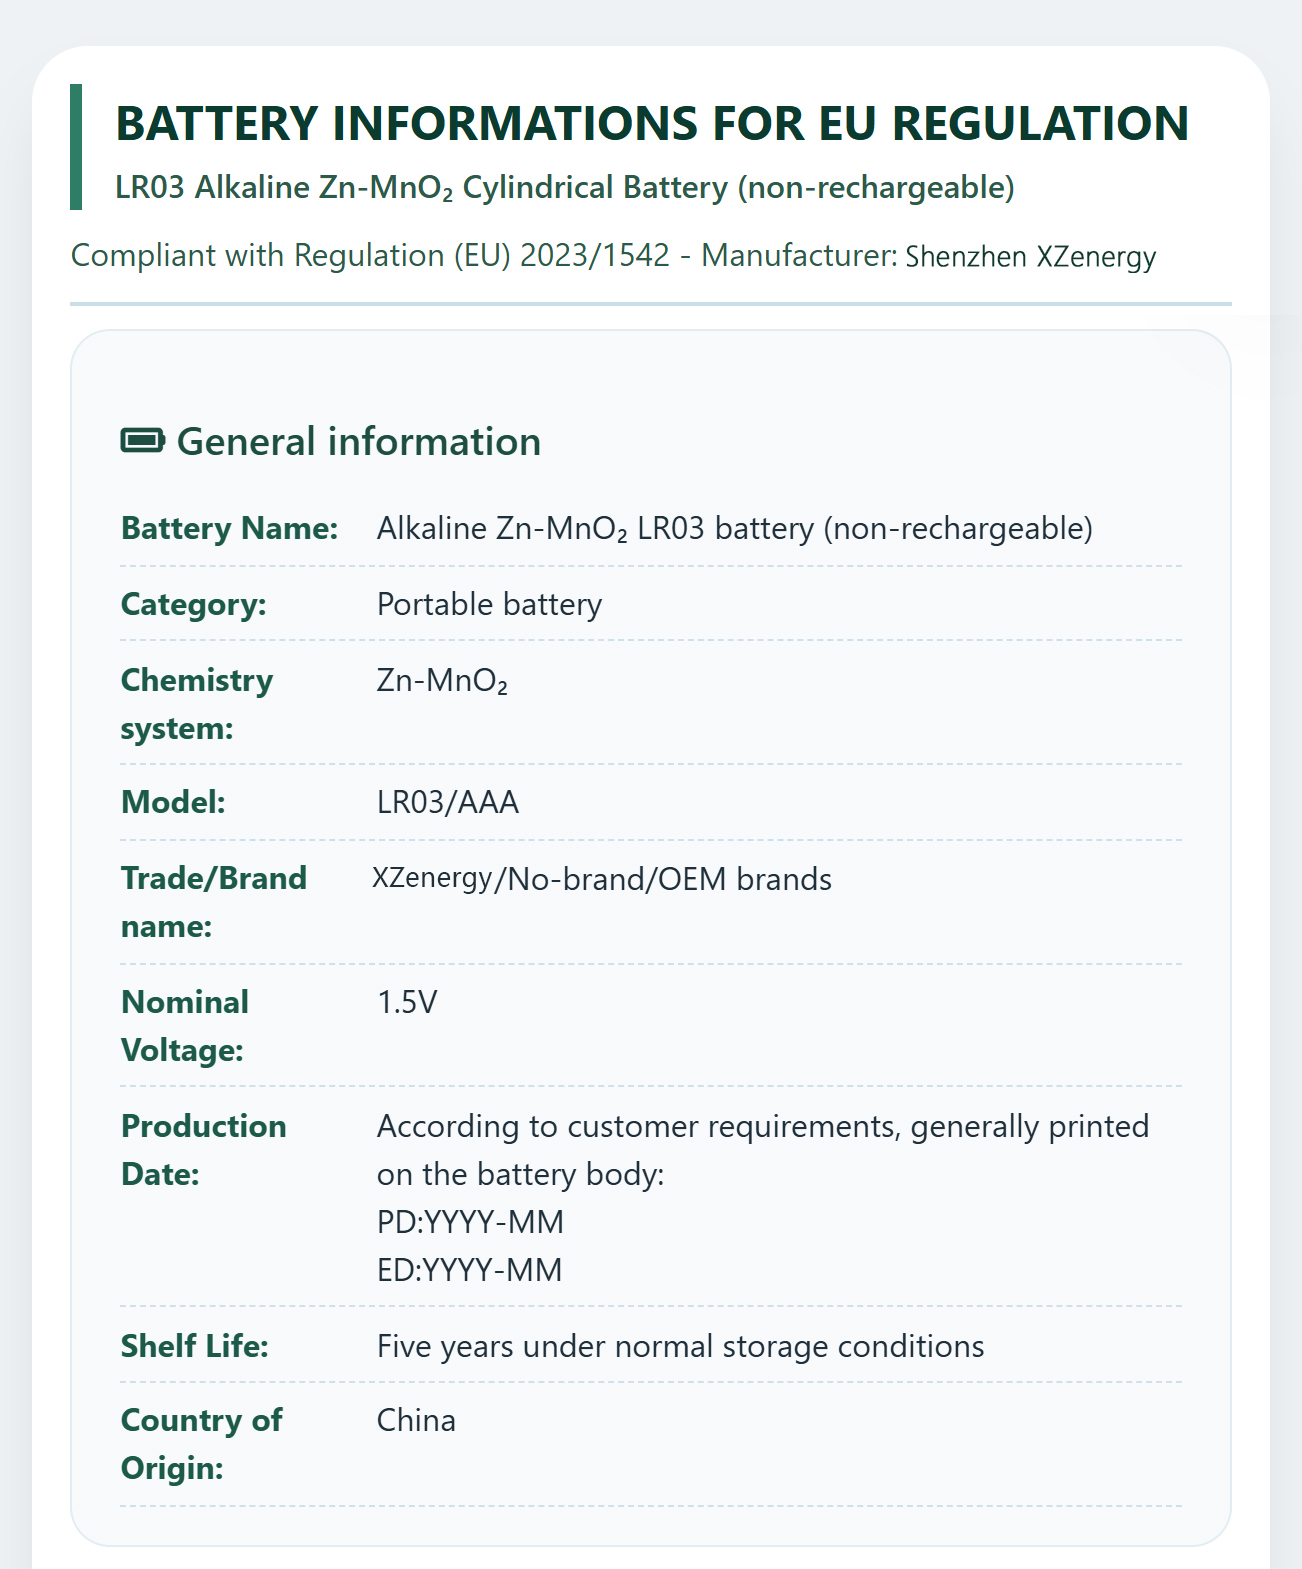The image size is (1302, 1569).
Task: Click the 1.5V nominal voltage value
Action: 407,1002
